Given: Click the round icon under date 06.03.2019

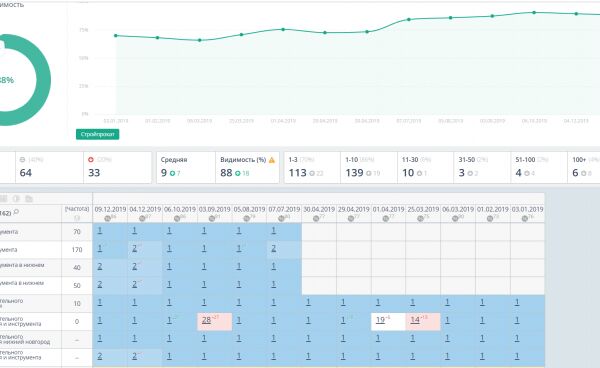Looking at the screenshot, I should click(x=455, y=218).
